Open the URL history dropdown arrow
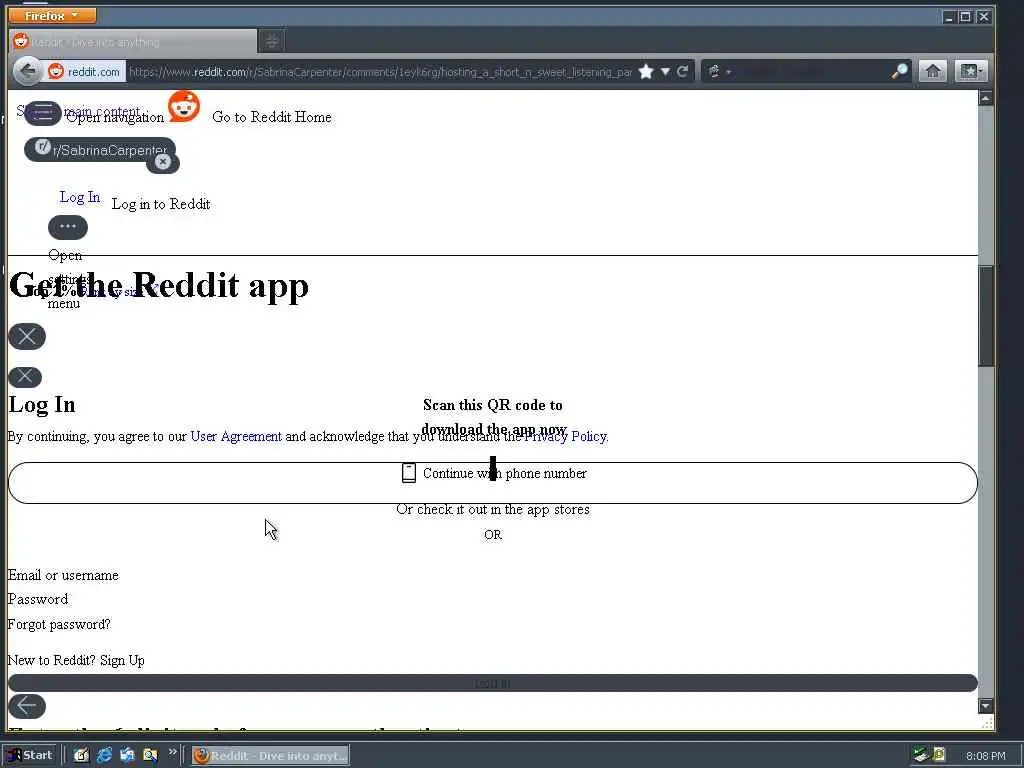 click(665, 72)
